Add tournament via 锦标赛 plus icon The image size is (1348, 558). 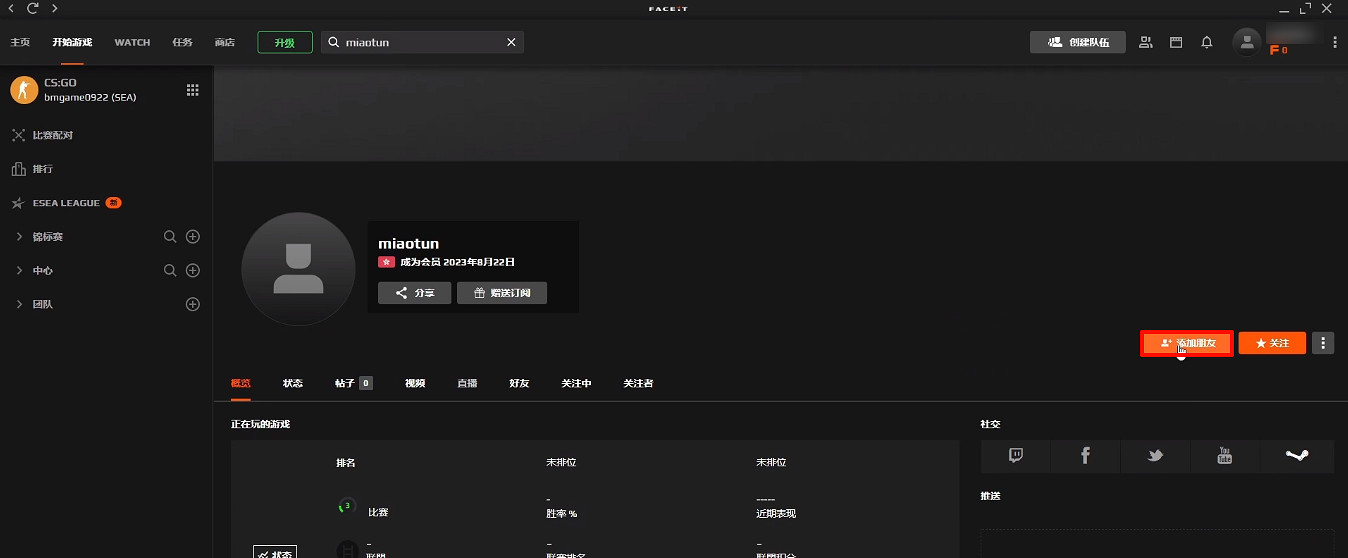[x=194, y=237]
